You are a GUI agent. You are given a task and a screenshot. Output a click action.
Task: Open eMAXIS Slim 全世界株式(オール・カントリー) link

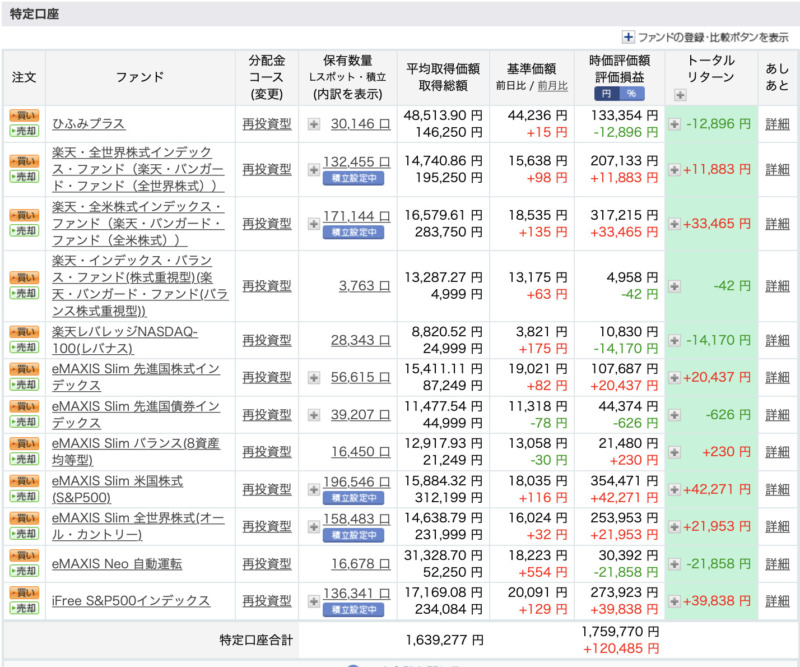[138, 527]
